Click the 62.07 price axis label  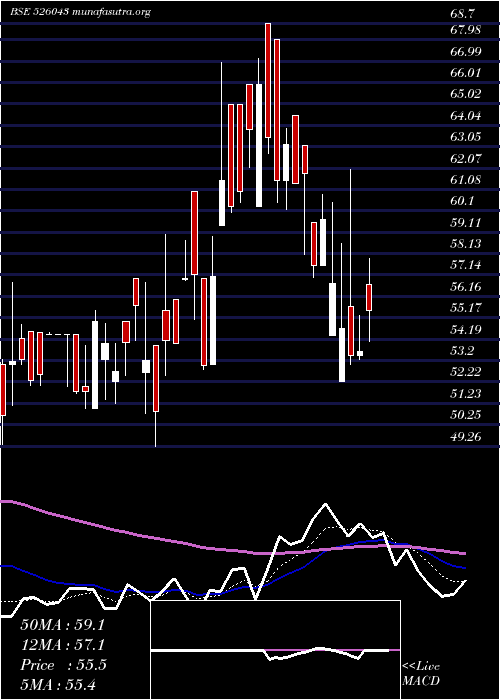(466, 158)
